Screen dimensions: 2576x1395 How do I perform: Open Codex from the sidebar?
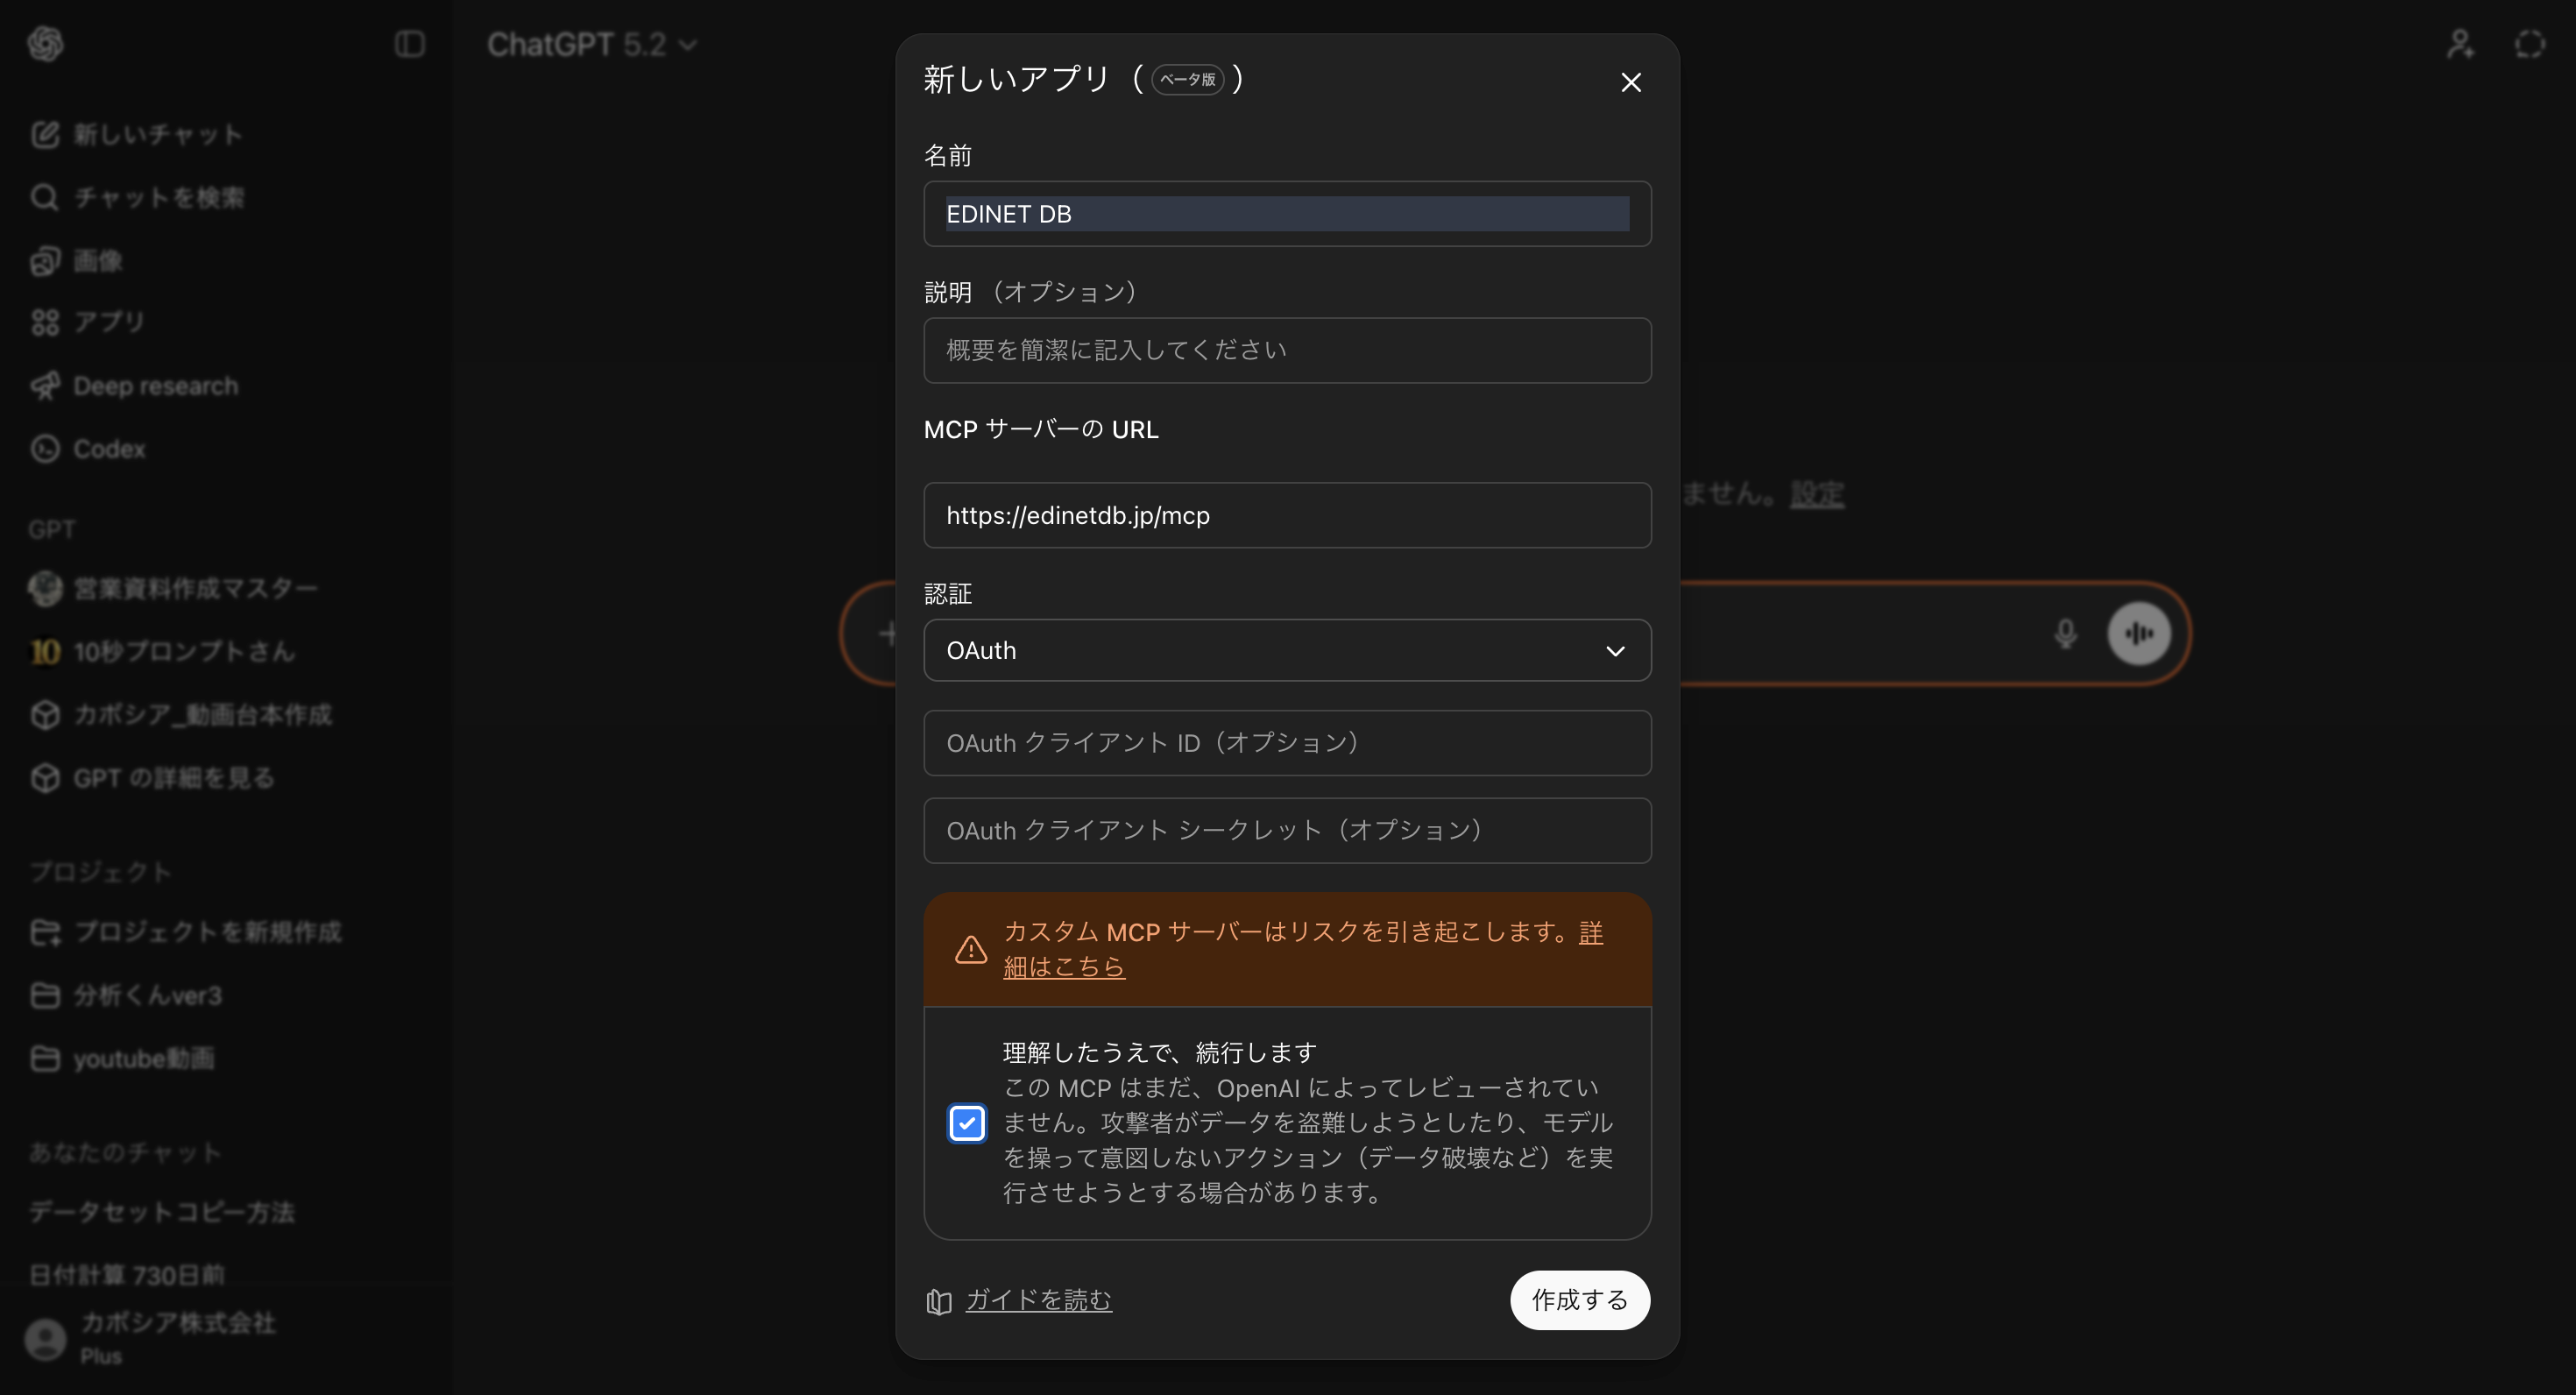coord(108,448)
